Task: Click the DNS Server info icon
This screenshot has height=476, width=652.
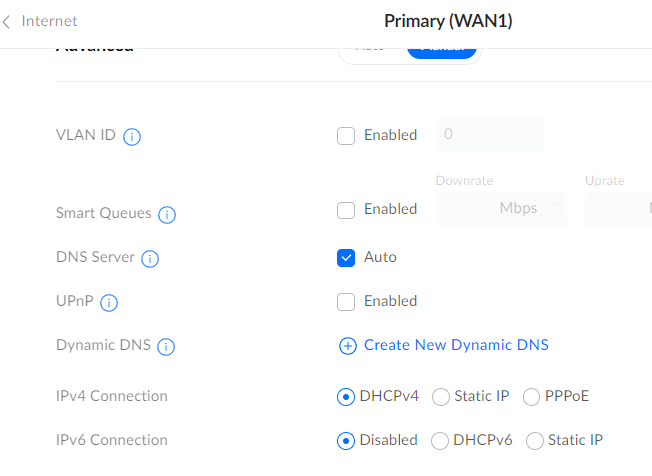Action: pos(150,259)
